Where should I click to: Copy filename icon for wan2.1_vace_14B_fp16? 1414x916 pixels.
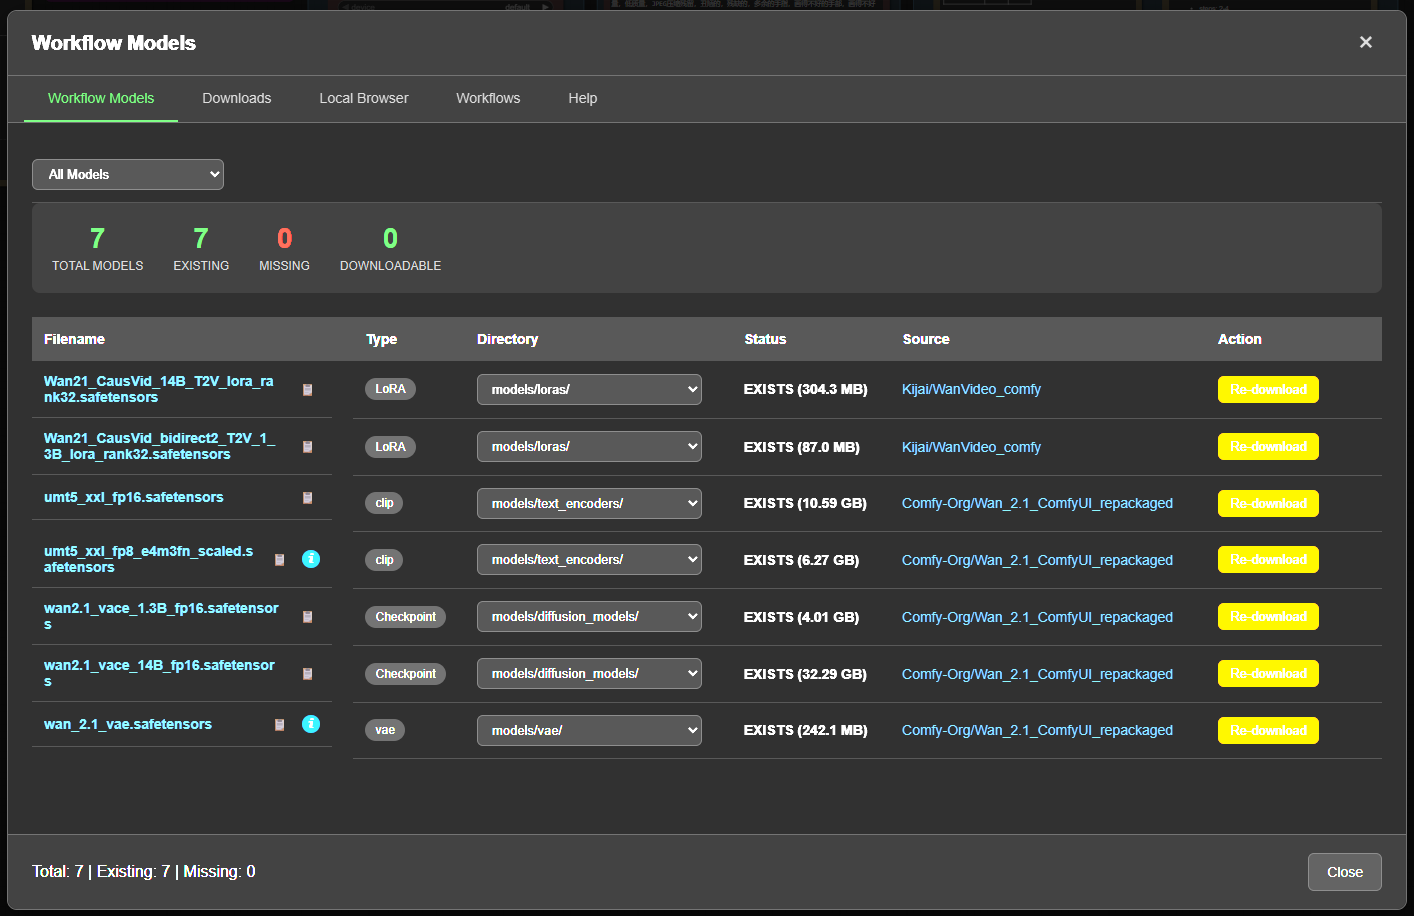(308, 674)
